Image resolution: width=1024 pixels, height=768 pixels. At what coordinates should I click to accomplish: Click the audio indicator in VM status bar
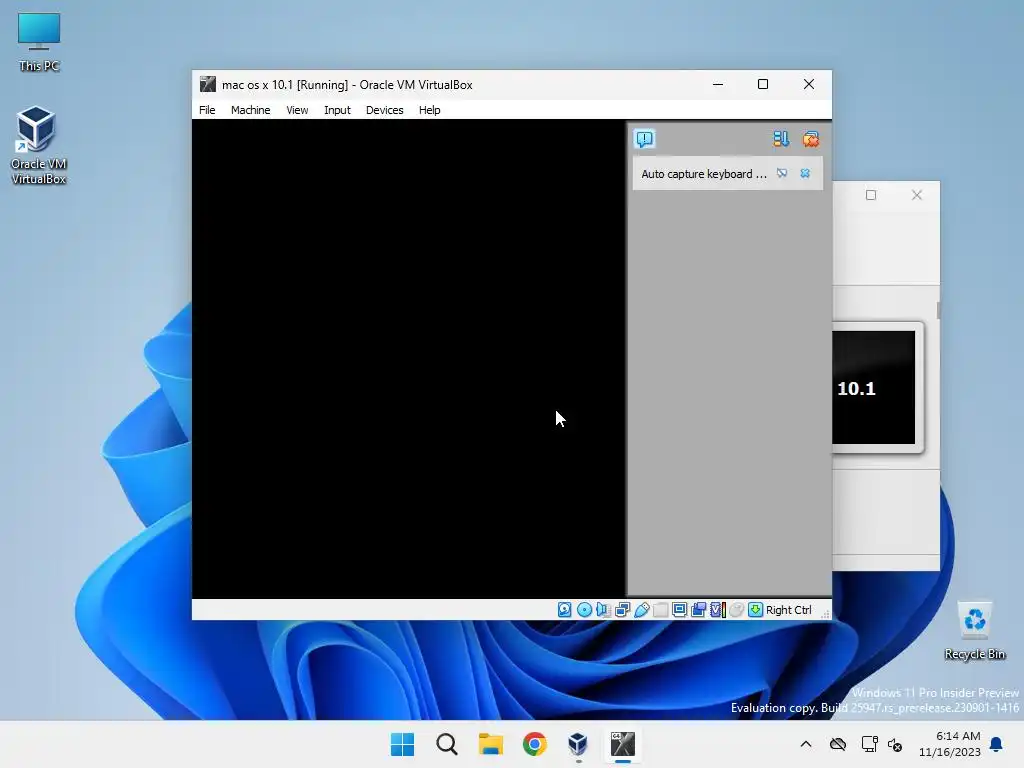pos(603,610)
